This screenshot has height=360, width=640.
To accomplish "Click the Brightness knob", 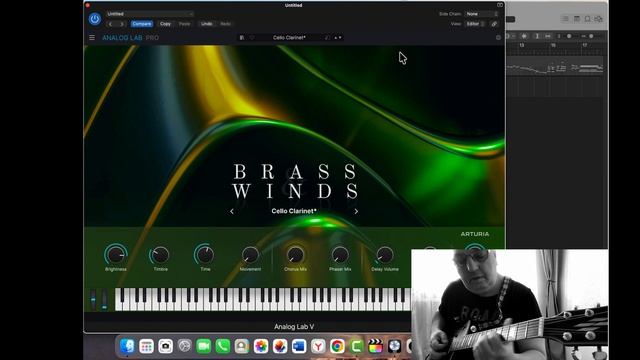I will (116, 255).
